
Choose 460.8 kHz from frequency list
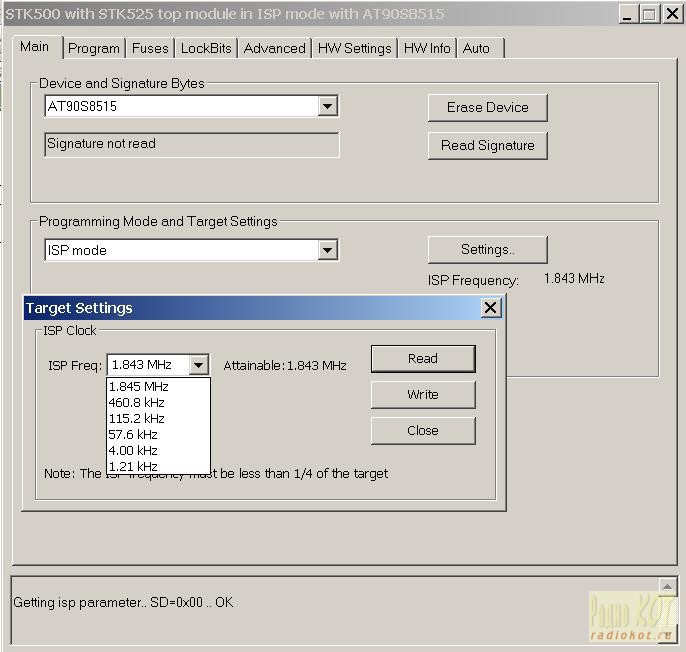158,403
